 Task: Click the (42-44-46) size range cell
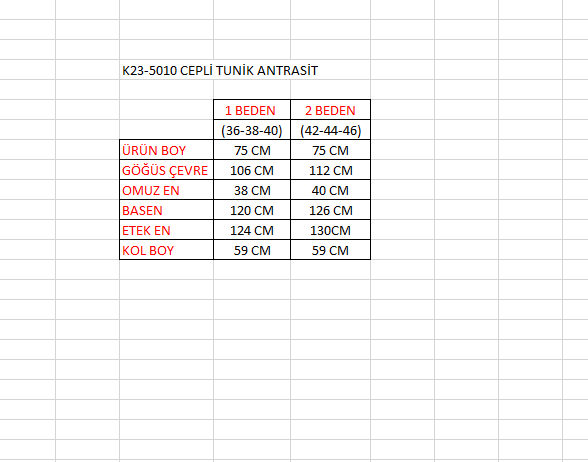pos(330,130)
